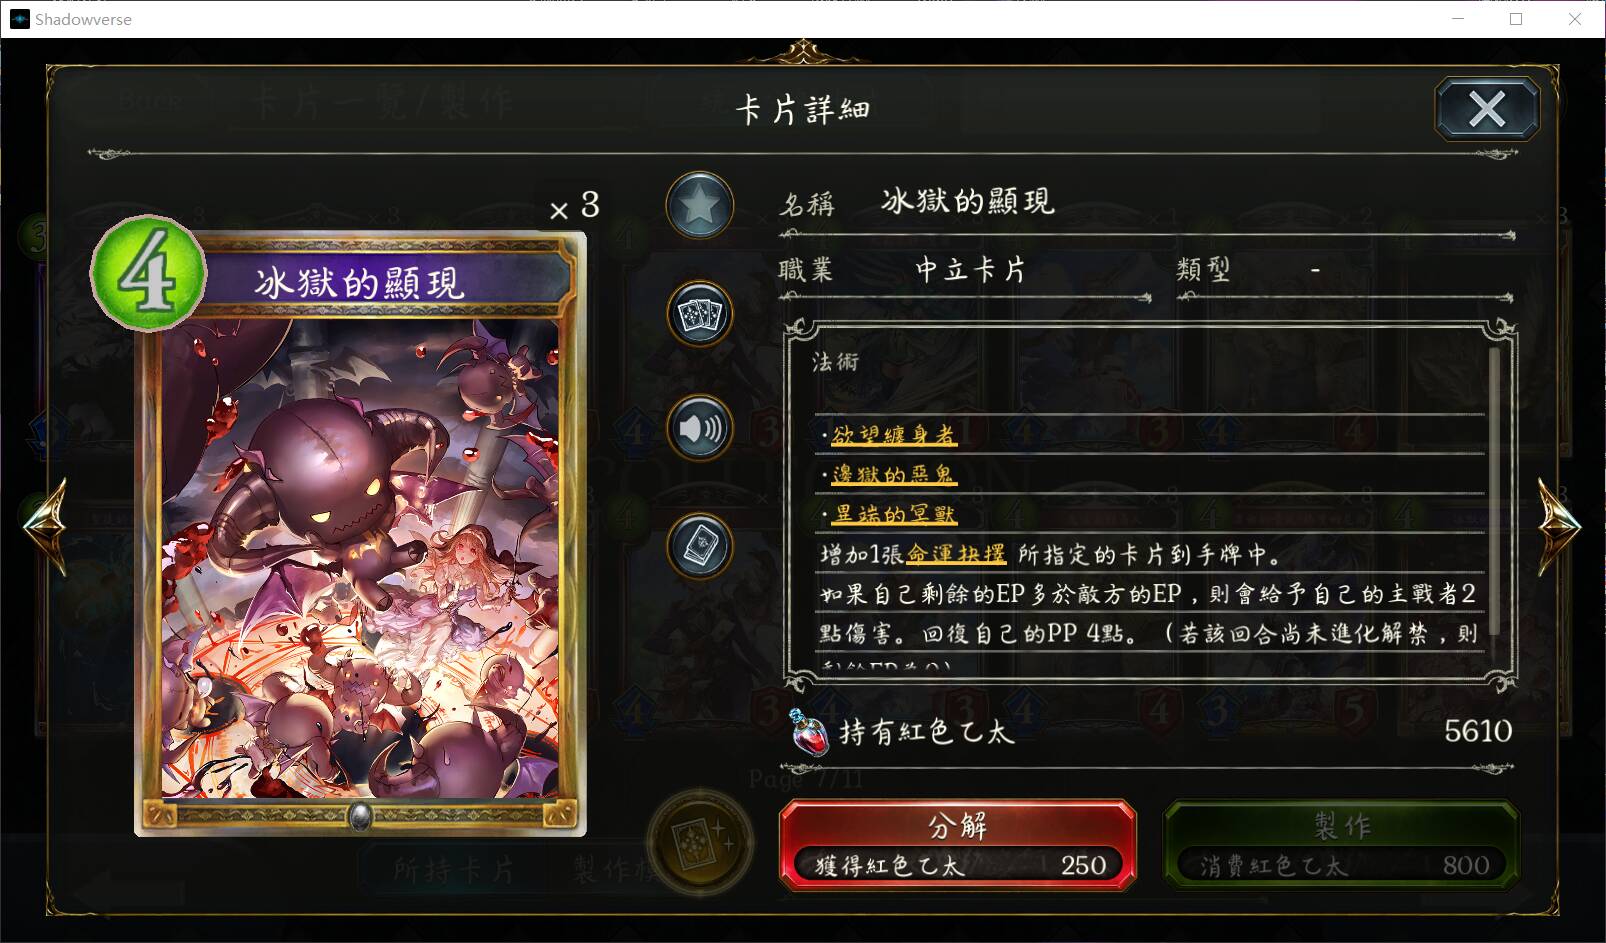Open the 異端的冥獸 card link

(x=894, y=514)
